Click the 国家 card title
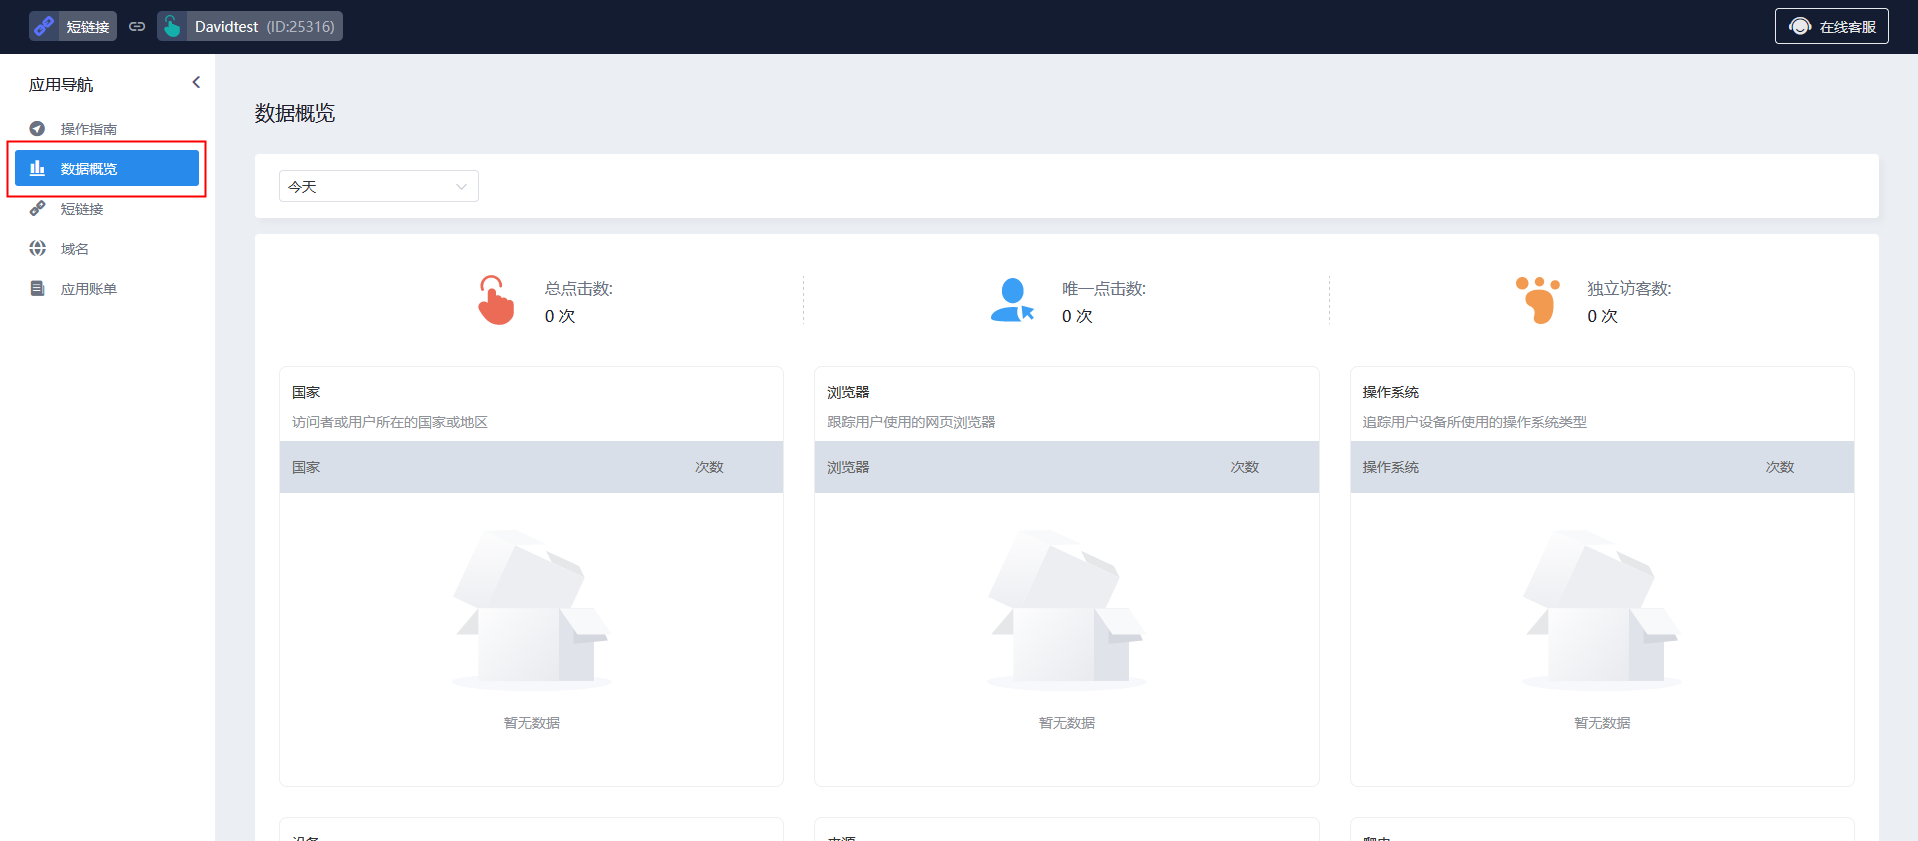The width and height of the screenshot is (1918, 841). [x=306, y=392]
